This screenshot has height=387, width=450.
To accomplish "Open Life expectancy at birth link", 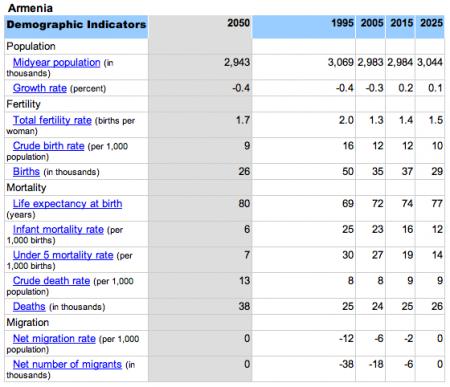I will point(67,203).
